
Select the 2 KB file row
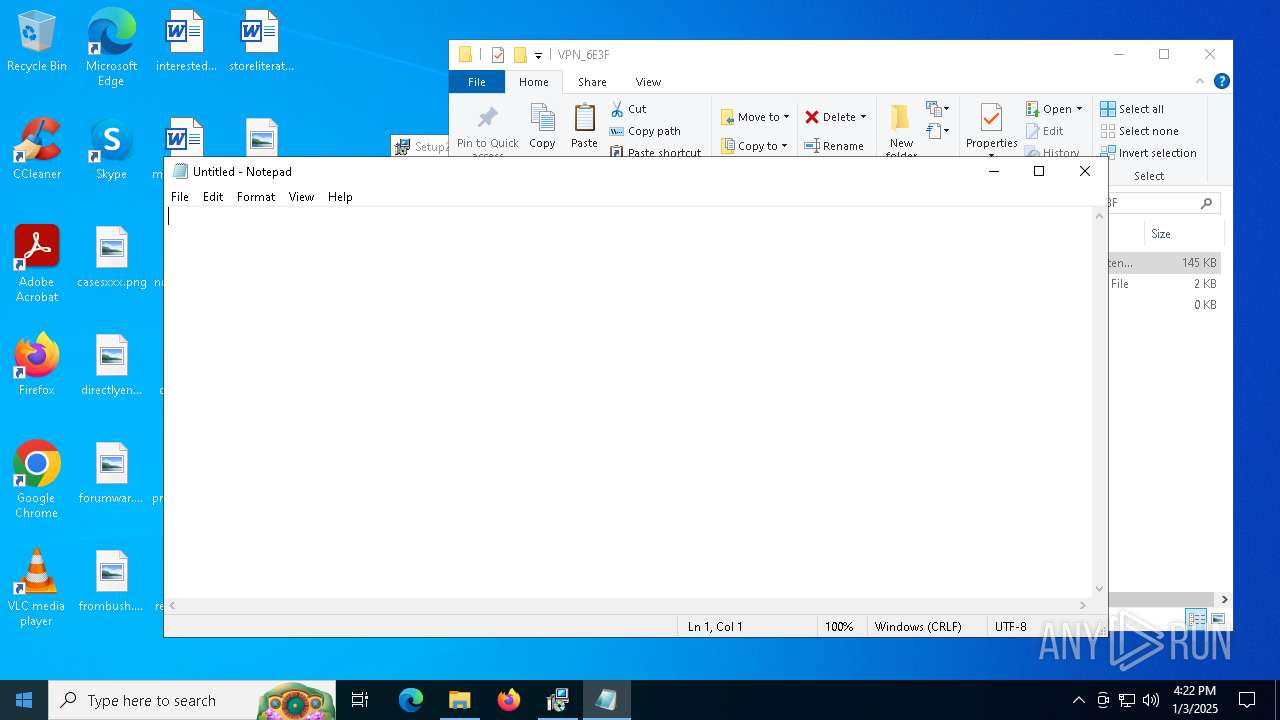(1164, 284)
